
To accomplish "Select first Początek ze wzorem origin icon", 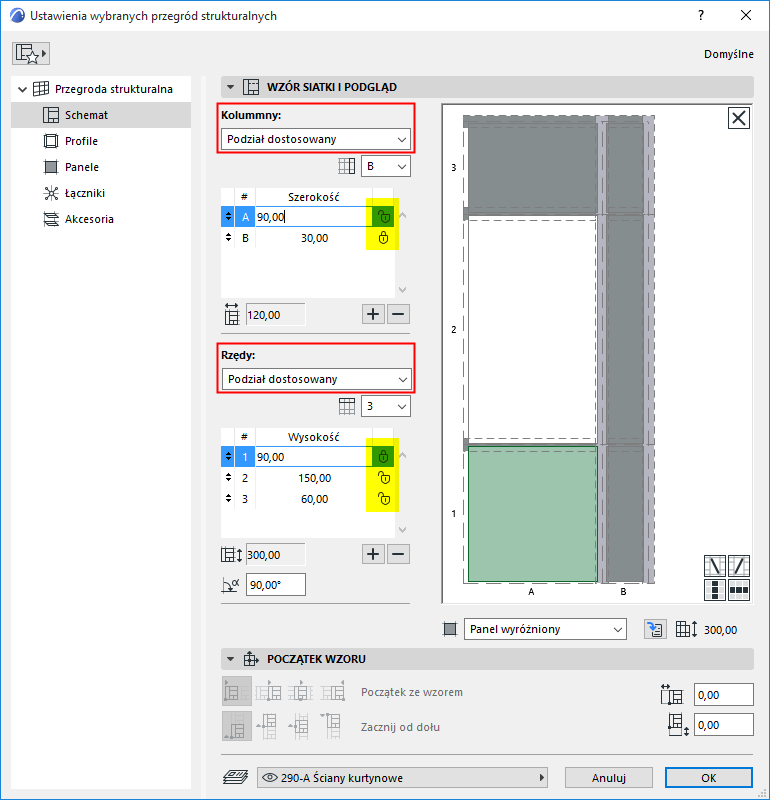I will 237,691.
